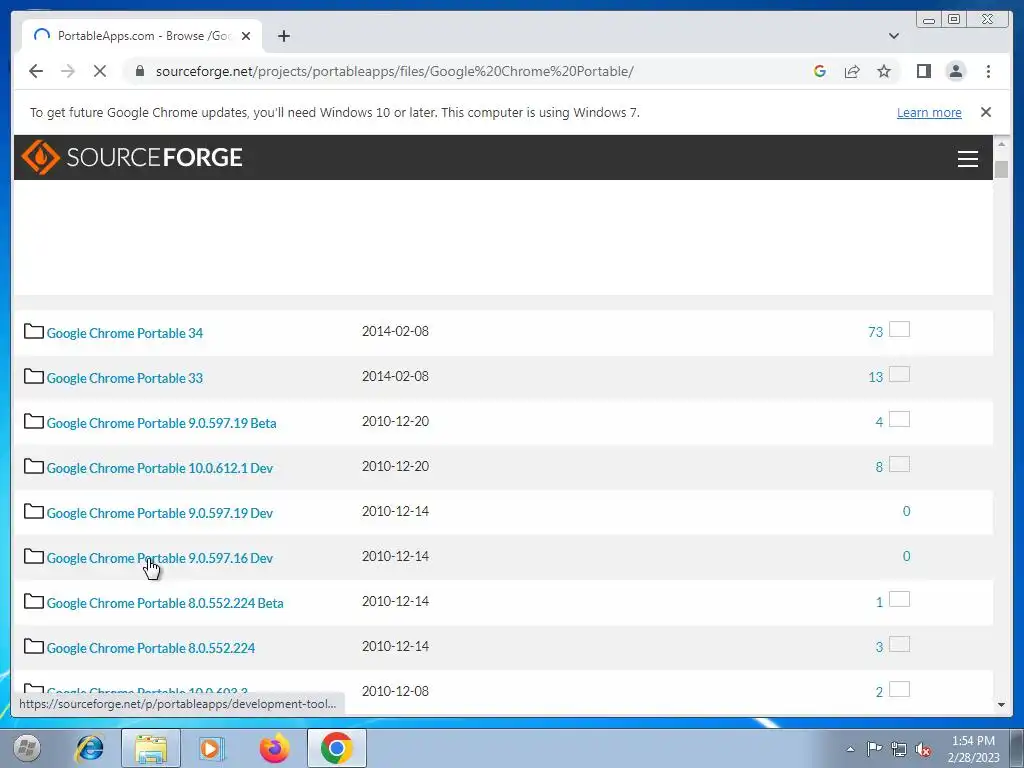The height and width of the screenshot is (768, 1024).
Task: Click the page scrollbar up arrow
Action: (x=1001, y=144)
